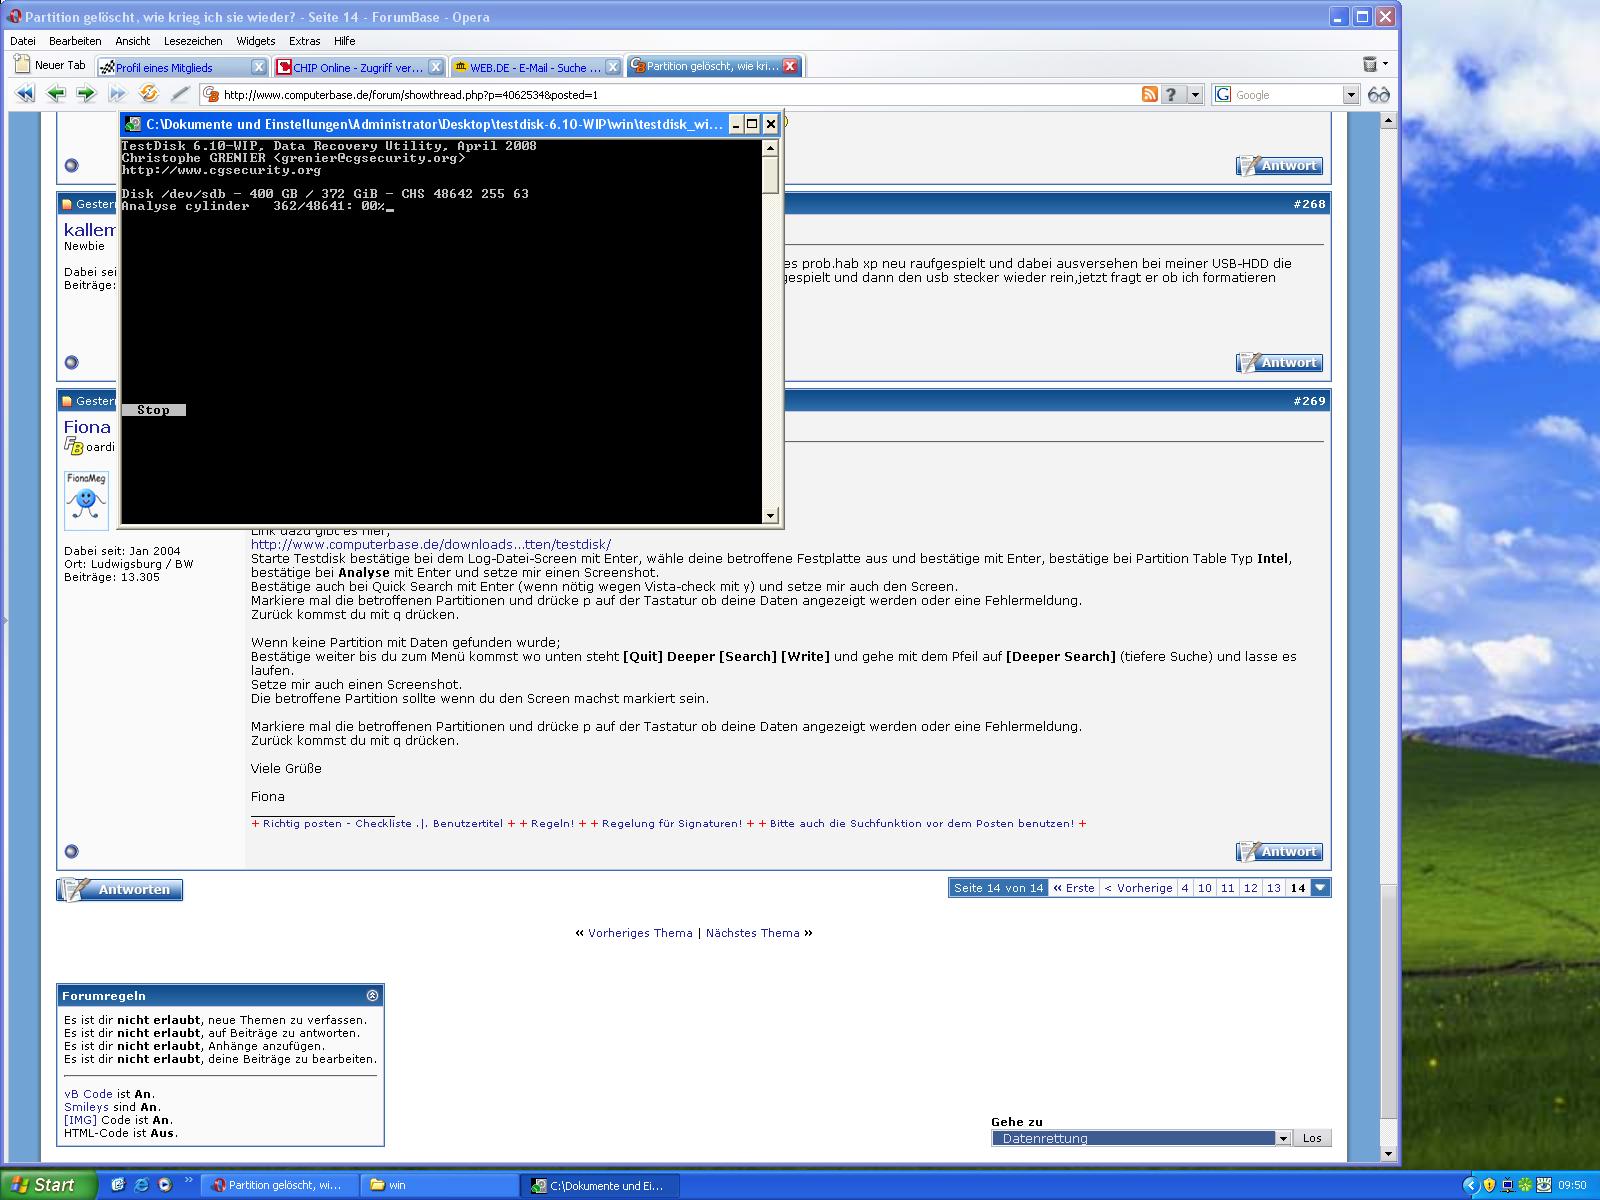Click the Internet Explorer quick launch icon
The image size is (1600, 1200).
pyautogui.click(x=141, y=1185)
